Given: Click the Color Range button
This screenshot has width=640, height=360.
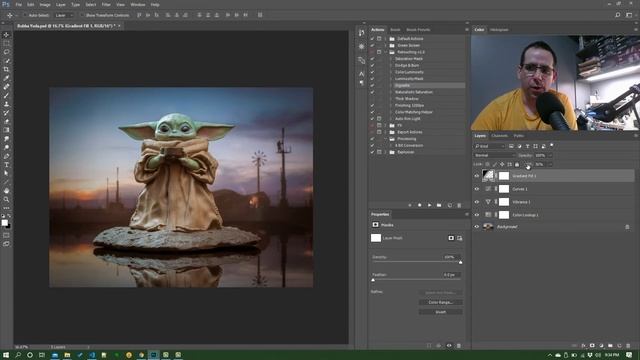Looking at the screenshot, I should (440, 302).
